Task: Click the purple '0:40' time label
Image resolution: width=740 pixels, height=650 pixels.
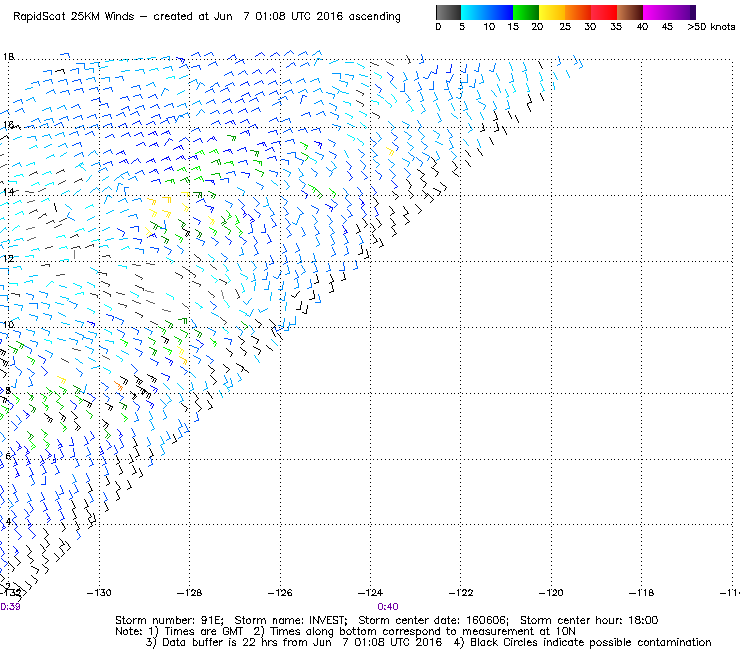Action: tap(388, 607)
